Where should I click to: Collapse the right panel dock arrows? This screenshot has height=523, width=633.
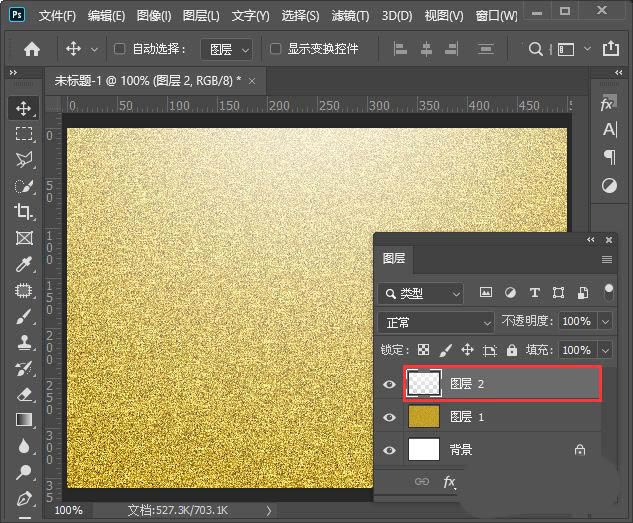coord(618,73)
